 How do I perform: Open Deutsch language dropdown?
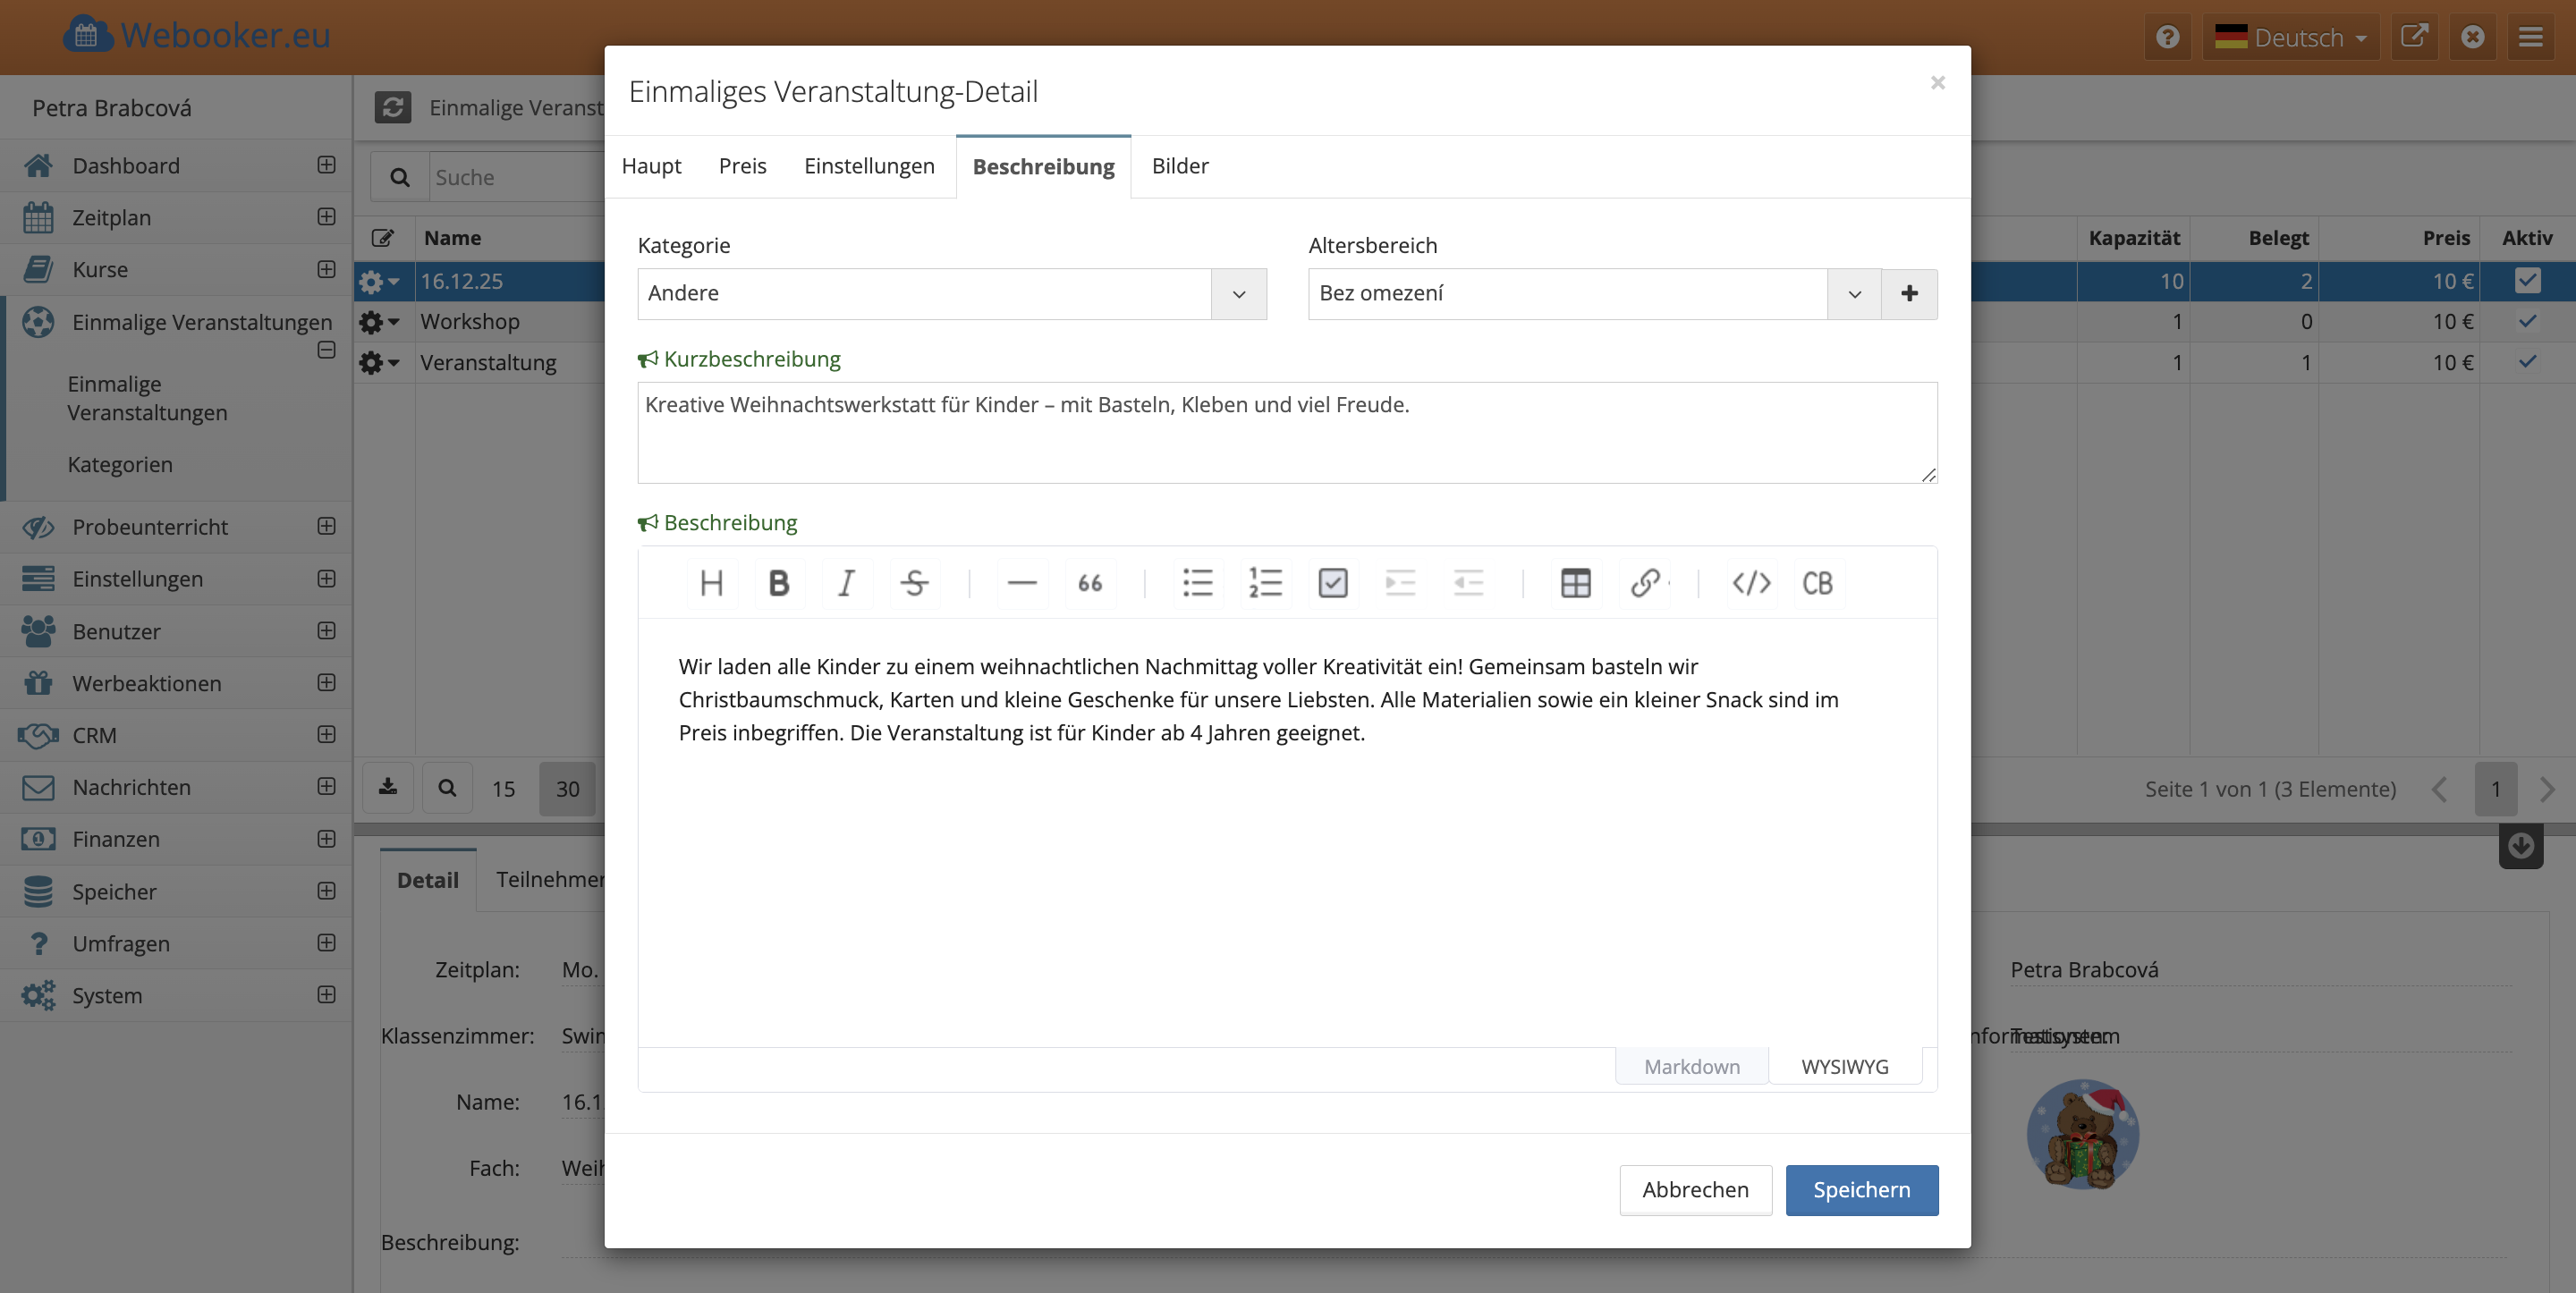pyautogui.click(x=2291, y=38)
